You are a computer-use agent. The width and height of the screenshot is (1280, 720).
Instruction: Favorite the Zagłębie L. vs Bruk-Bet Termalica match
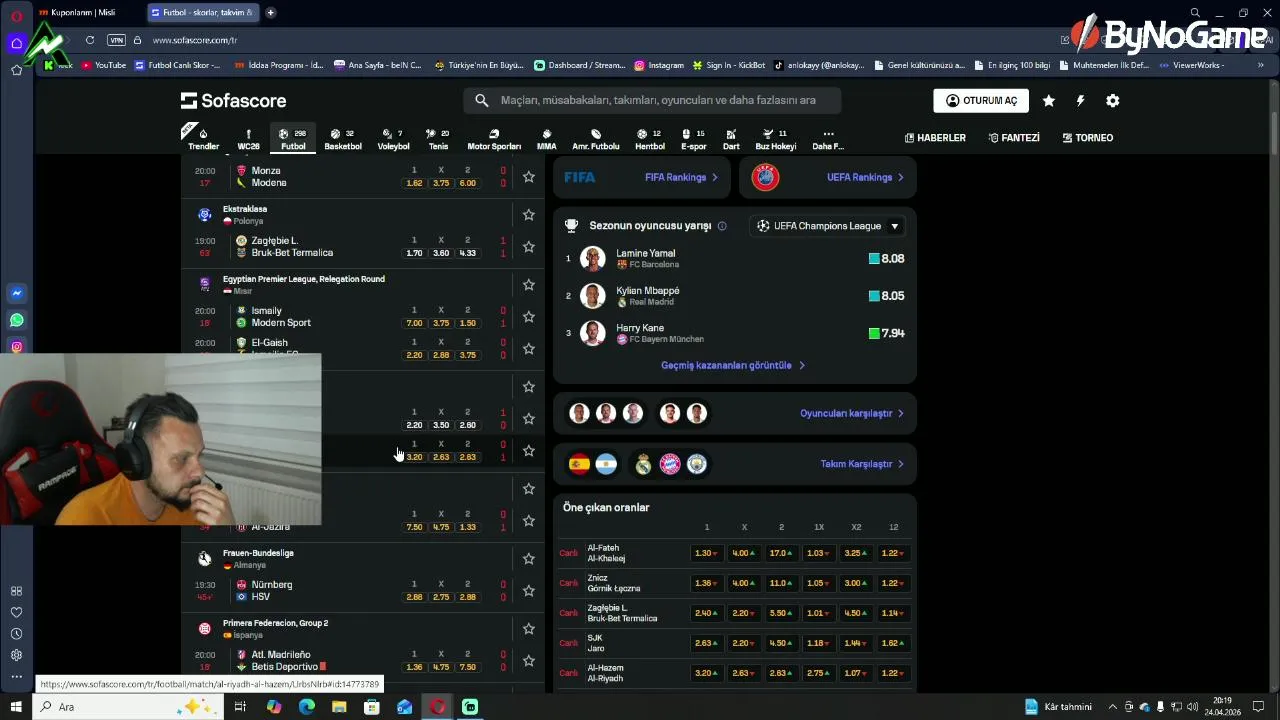click(528, 247)
